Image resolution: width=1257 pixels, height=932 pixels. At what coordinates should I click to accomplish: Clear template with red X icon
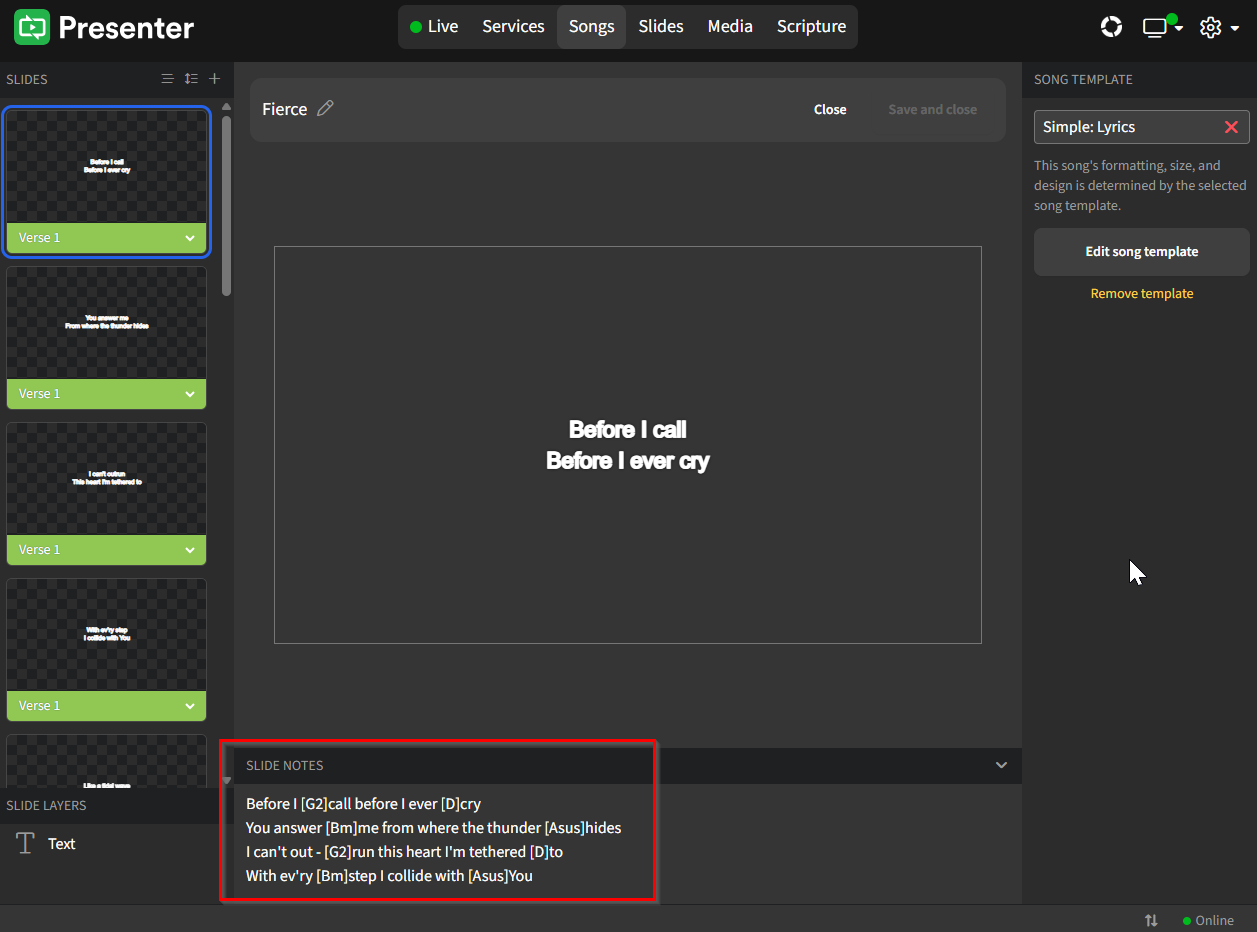pos(1231,127)
